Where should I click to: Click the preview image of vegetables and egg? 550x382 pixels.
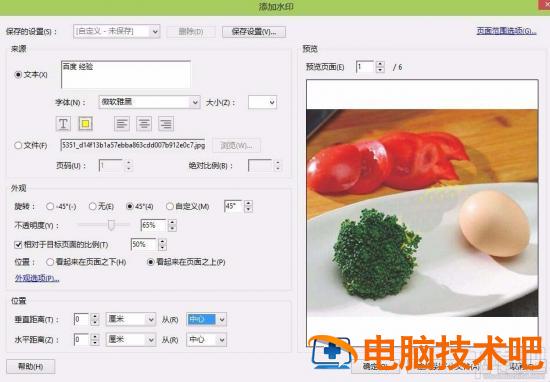pos(422,213)
